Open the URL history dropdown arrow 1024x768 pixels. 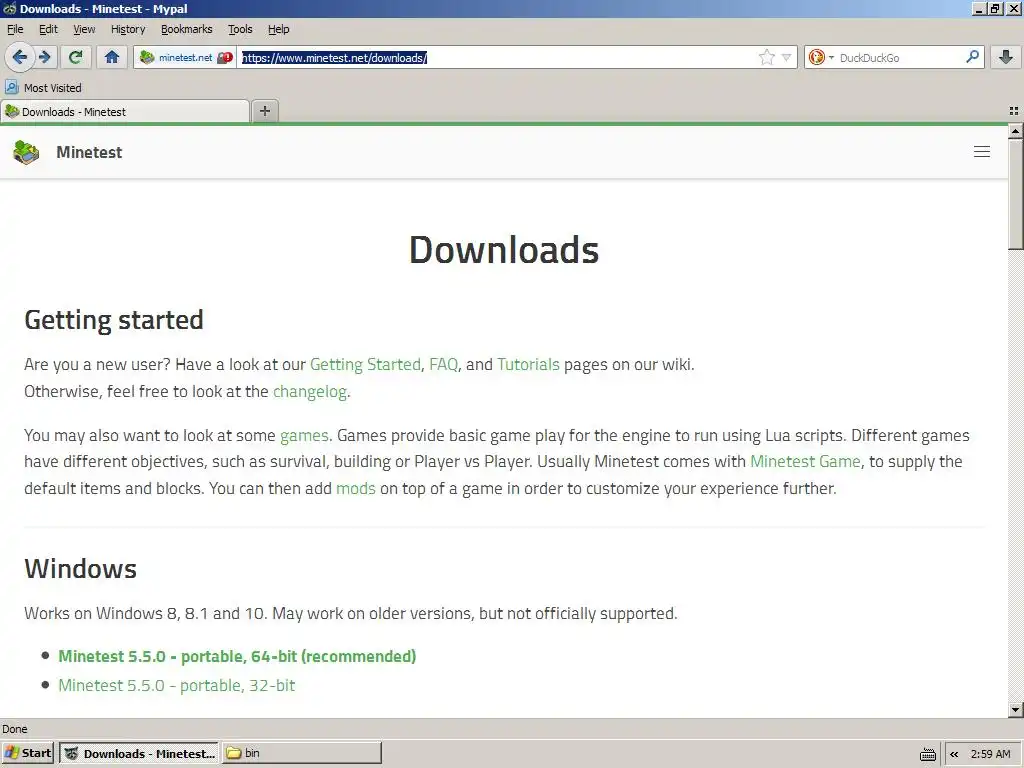coord(786,57)
